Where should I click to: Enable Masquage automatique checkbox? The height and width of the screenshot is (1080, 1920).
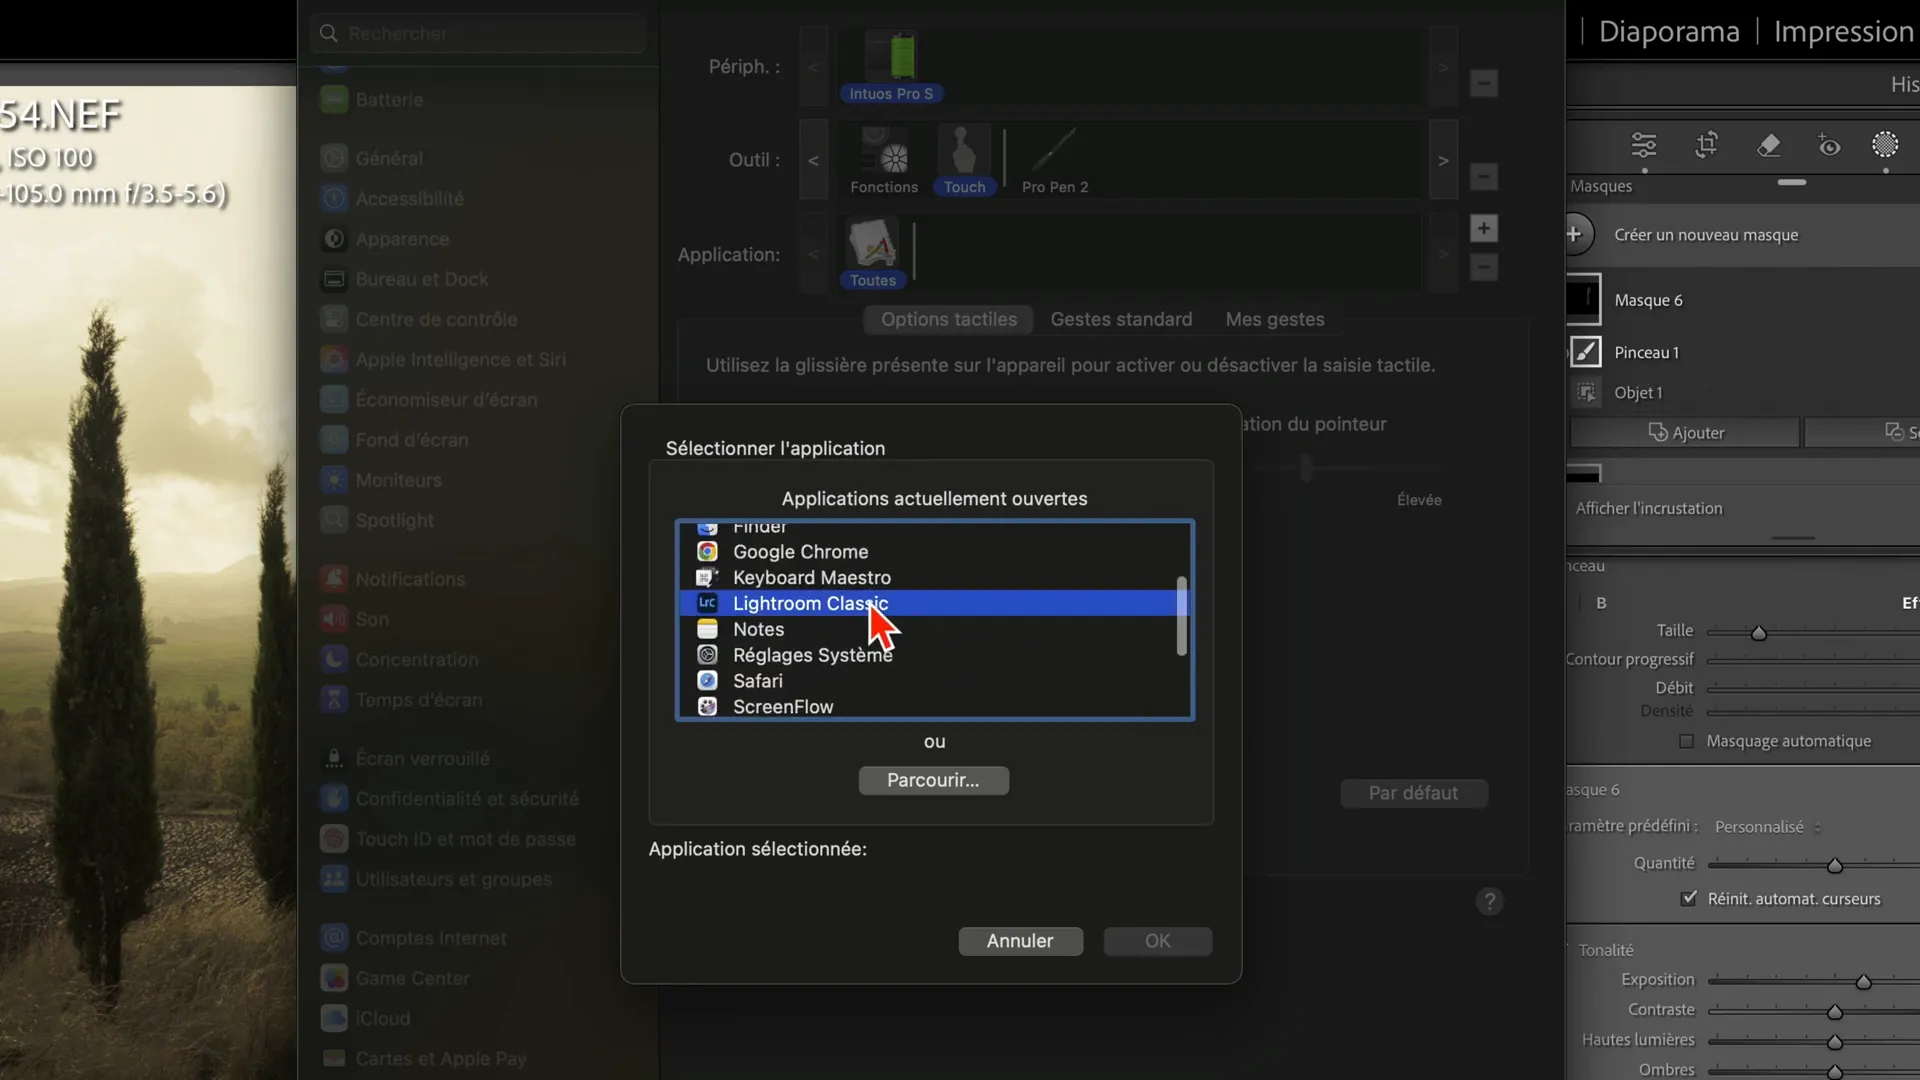coord(1687,741)
